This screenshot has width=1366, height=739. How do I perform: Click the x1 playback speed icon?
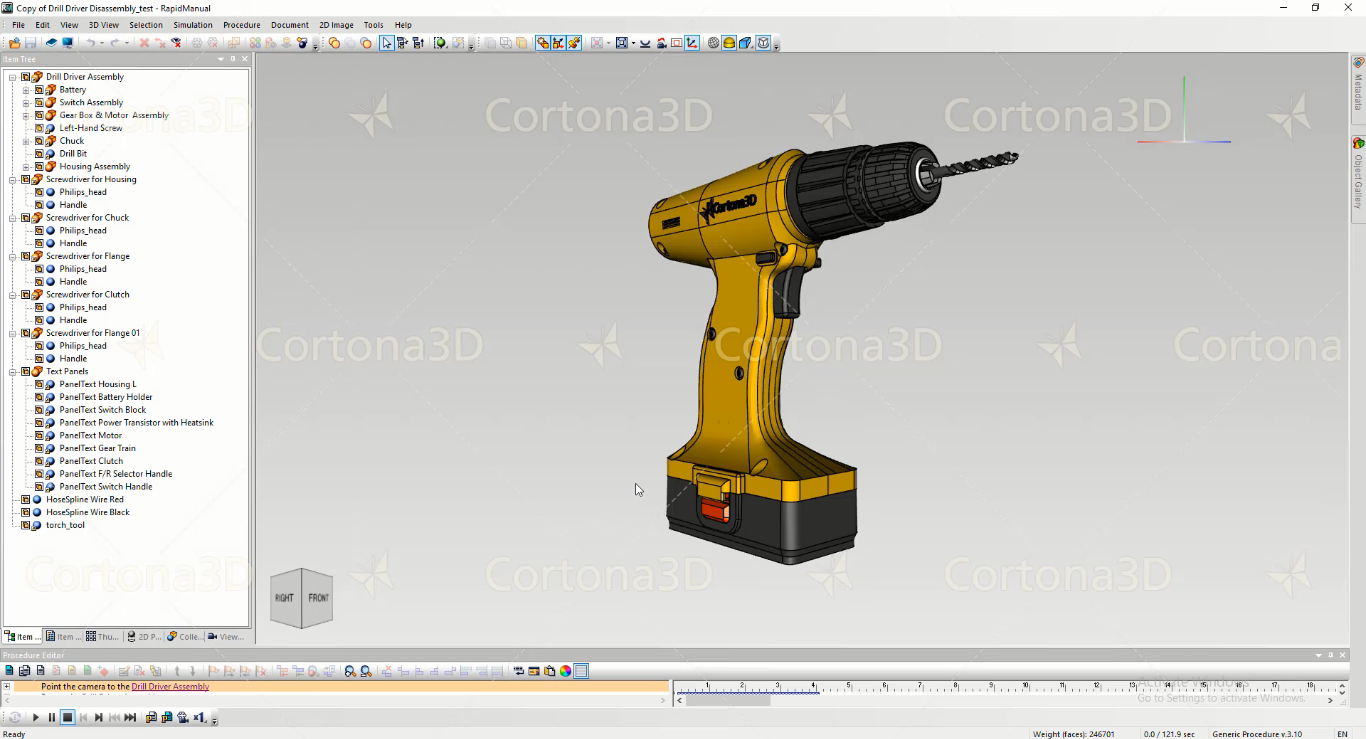(x=199, y=717)
